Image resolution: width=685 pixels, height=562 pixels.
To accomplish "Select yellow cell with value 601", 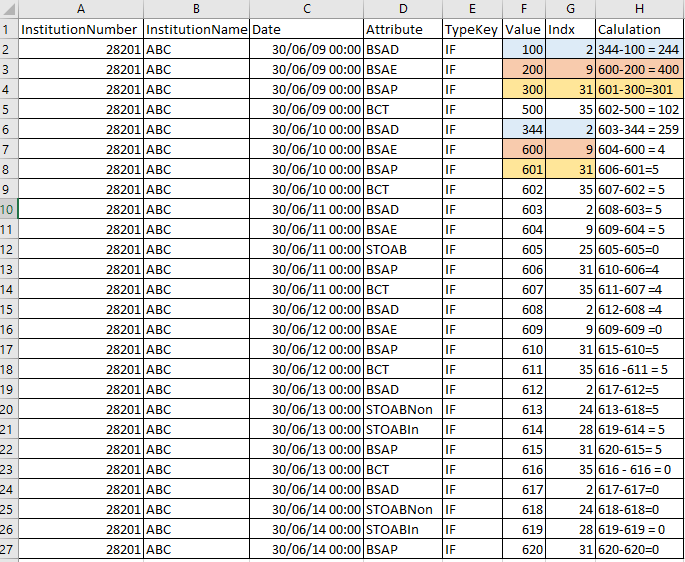I will [524, 169].
